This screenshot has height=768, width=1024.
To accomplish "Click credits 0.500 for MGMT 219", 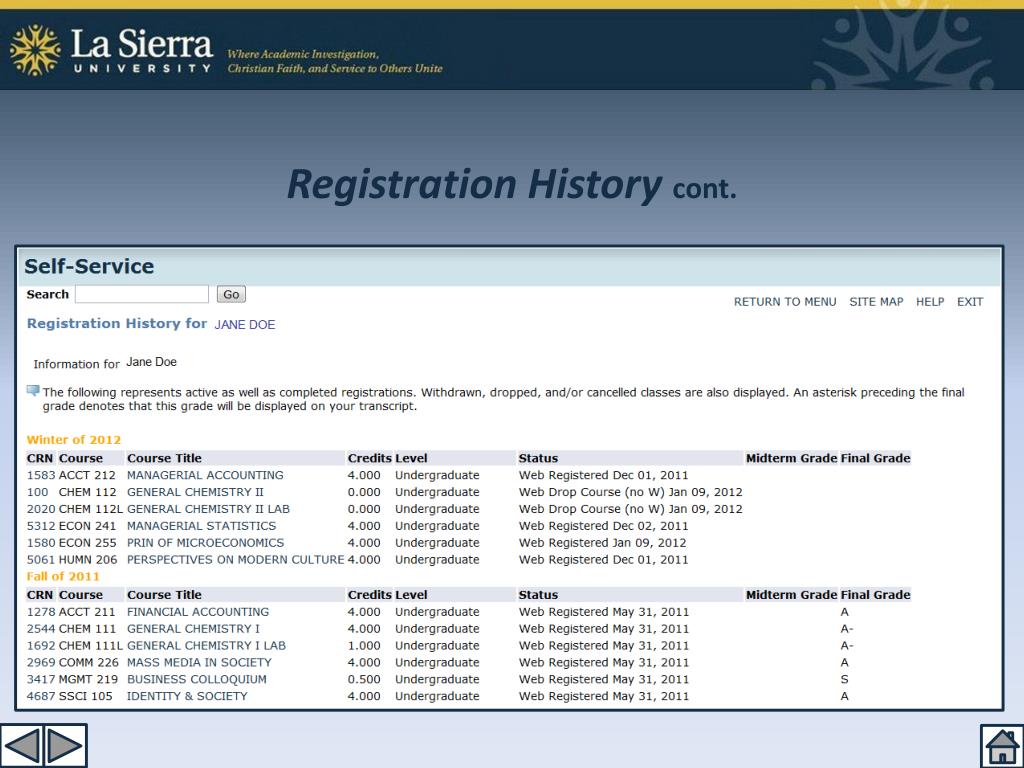I will [x=364, y=680].
